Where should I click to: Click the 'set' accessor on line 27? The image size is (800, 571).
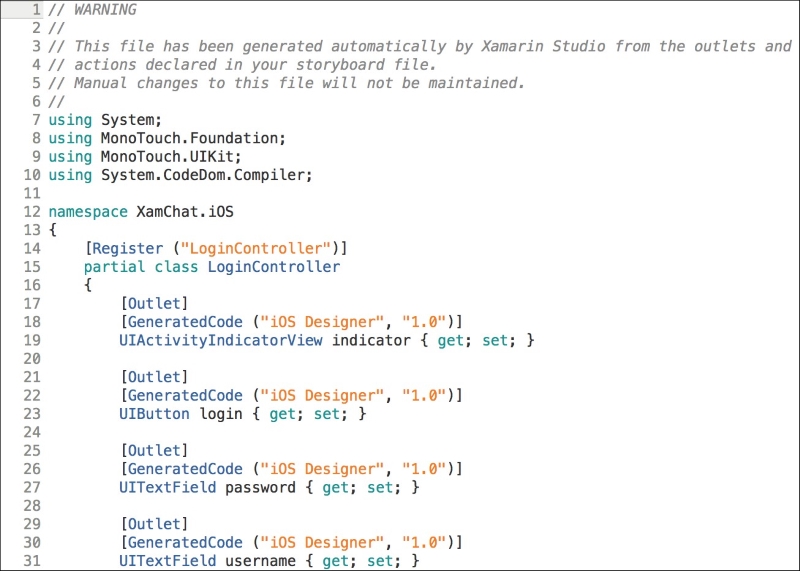(380, 487)
